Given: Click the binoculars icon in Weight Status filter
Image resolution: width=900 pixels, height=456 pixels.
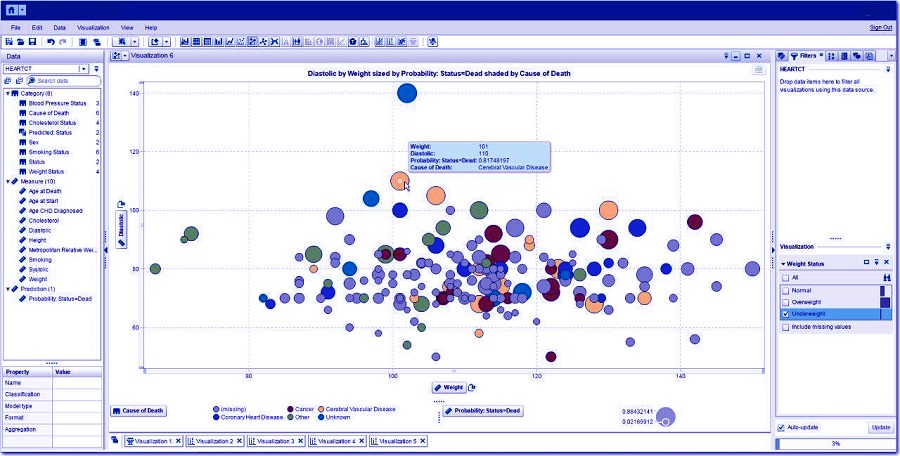Looking at the screenshot, I should click(887, 277).
